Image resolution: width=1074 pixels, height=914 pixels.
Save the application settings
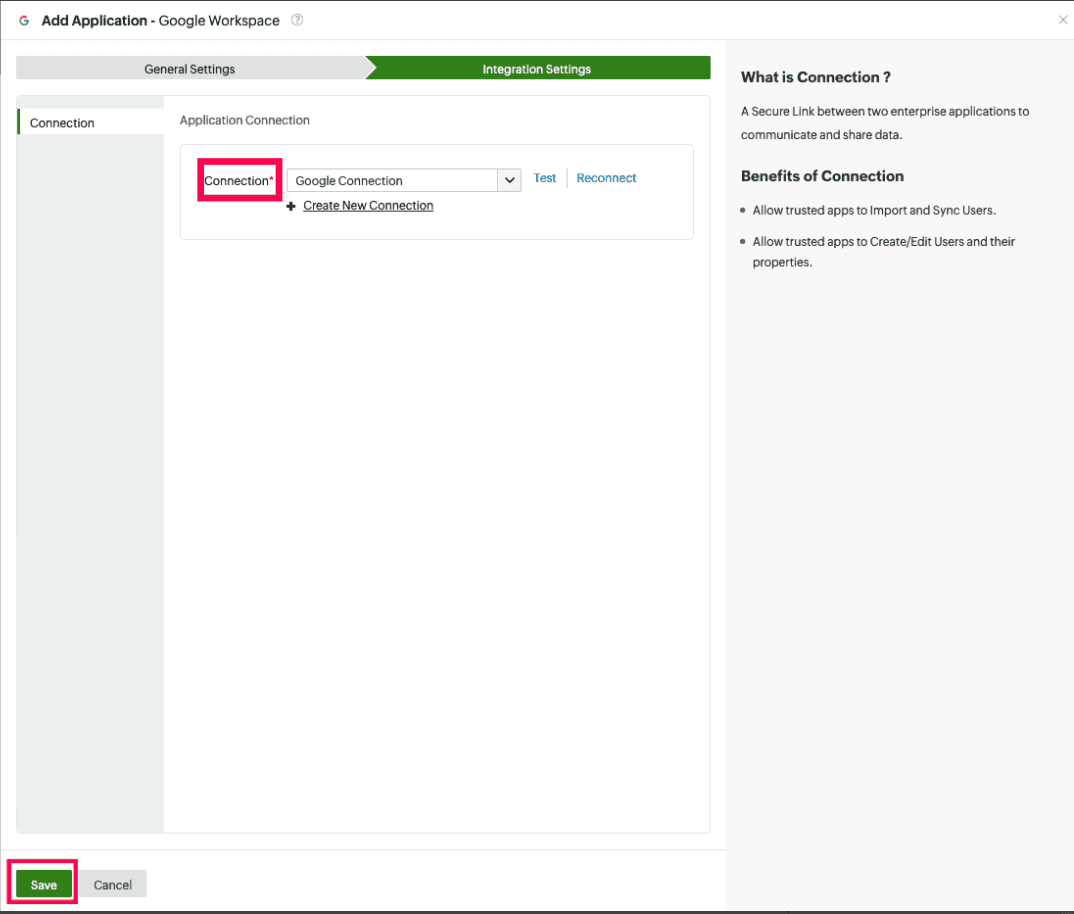coord(44,885)
